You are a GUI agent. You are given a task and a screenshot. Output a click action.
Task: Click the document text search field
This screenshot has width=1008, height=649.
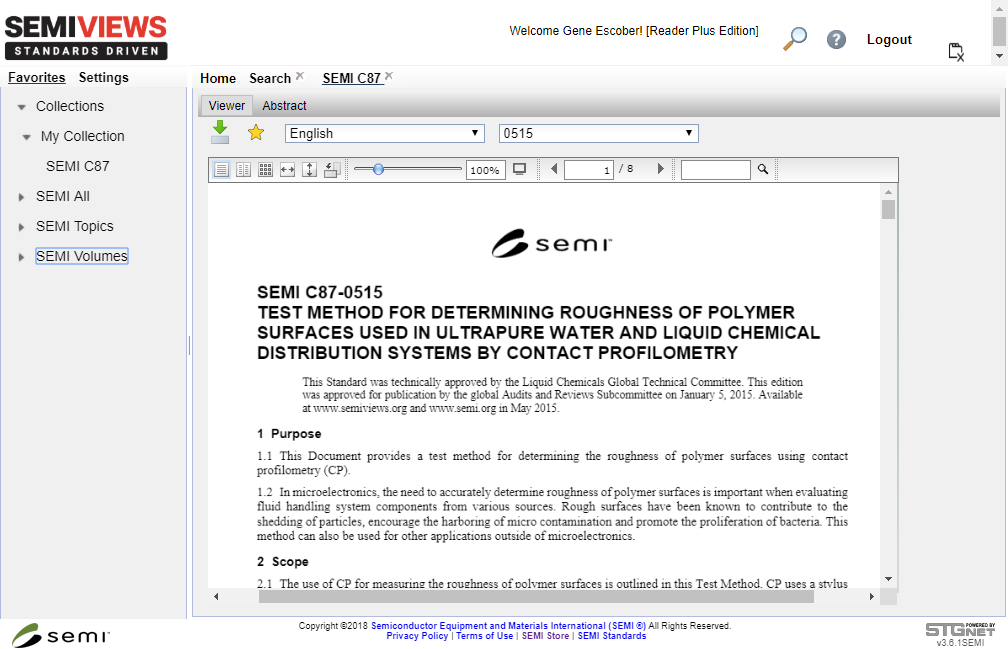coord(716,170)
